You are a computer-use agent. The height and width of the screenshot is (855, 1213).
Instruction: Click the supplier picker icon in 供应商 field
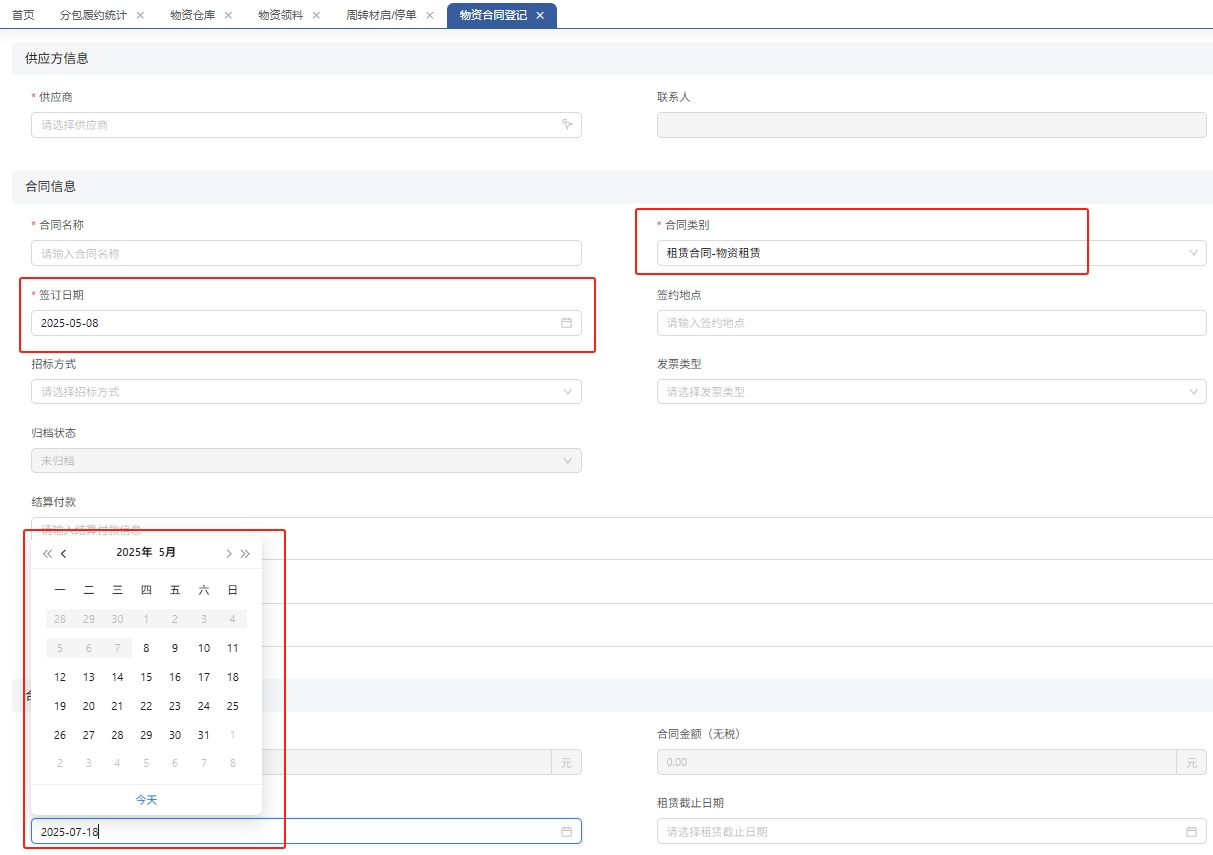pyautogui.click(x=566, y=125)
